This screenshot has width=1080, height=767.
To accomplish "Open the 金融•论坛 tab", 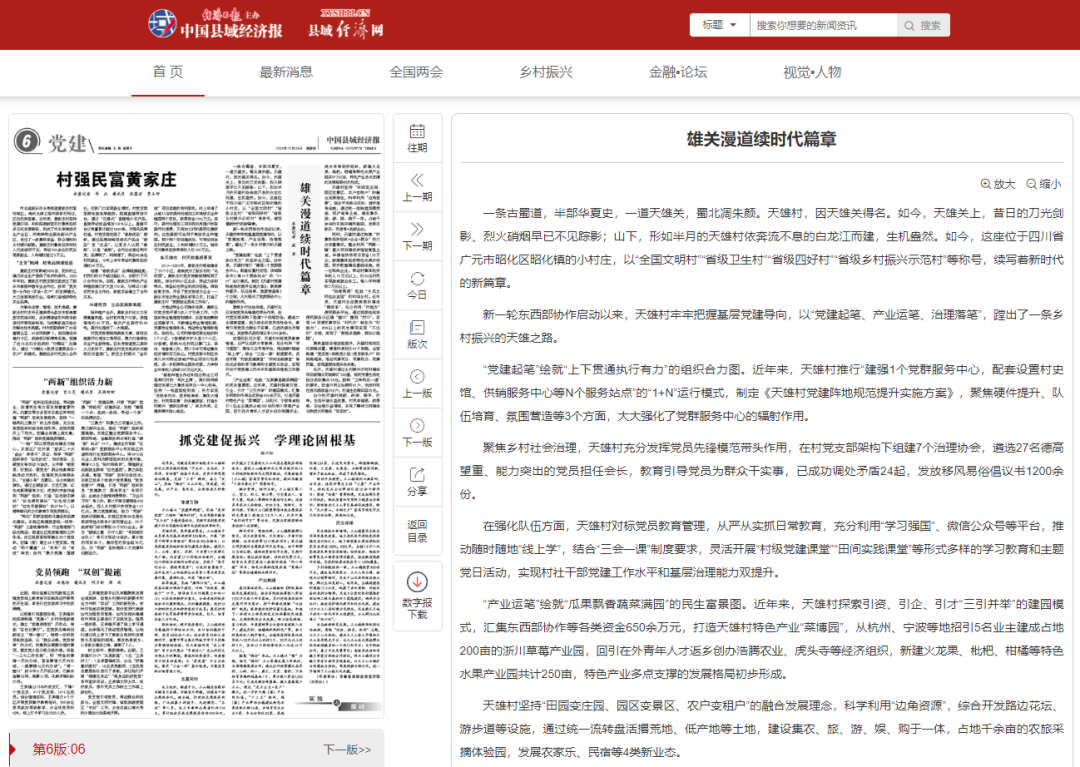I will pyautogui.click(x=678, y=72).
